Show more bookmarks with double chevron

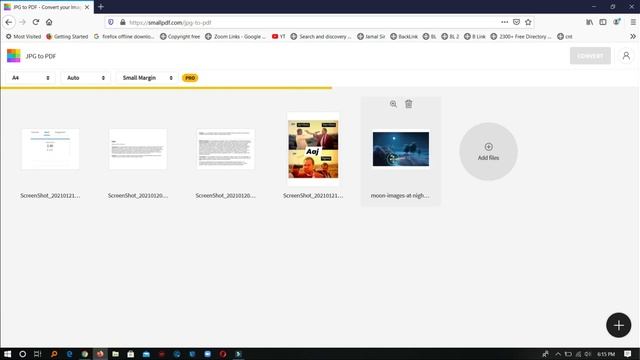pos(633,36)
